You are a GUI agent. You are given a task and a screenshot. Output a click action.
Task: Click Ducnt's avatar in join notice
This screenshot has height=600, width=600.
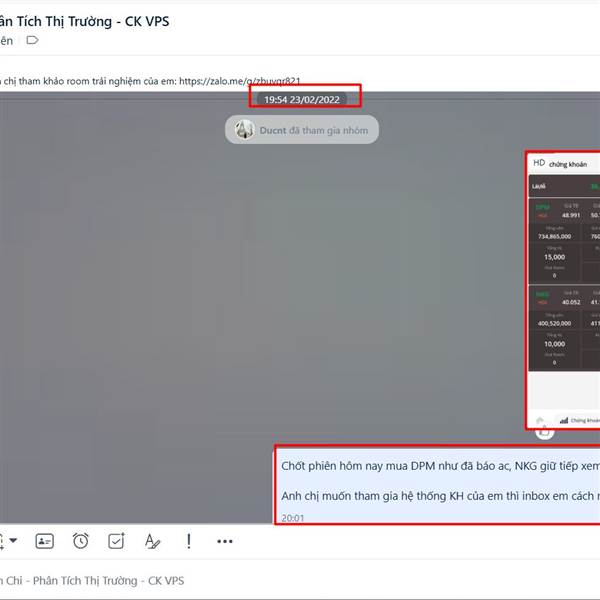(245, 129)
